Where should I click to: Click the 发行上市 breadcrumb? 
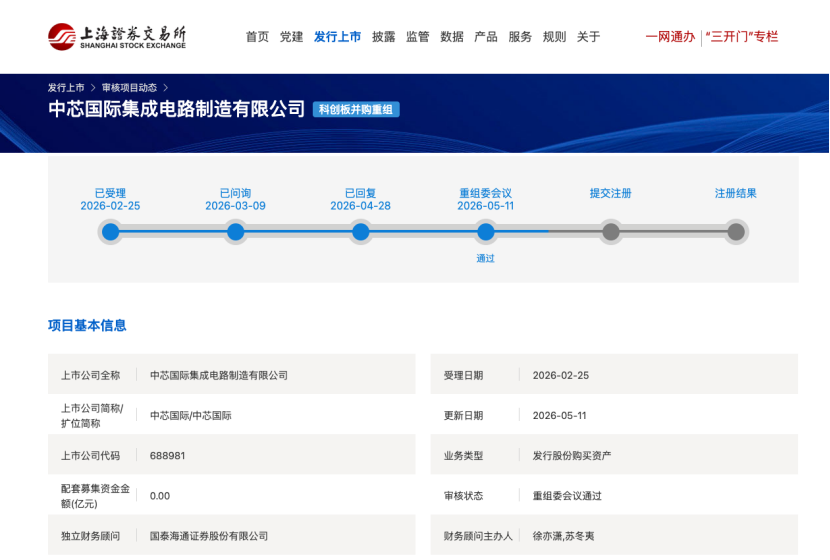pos(66,87)
